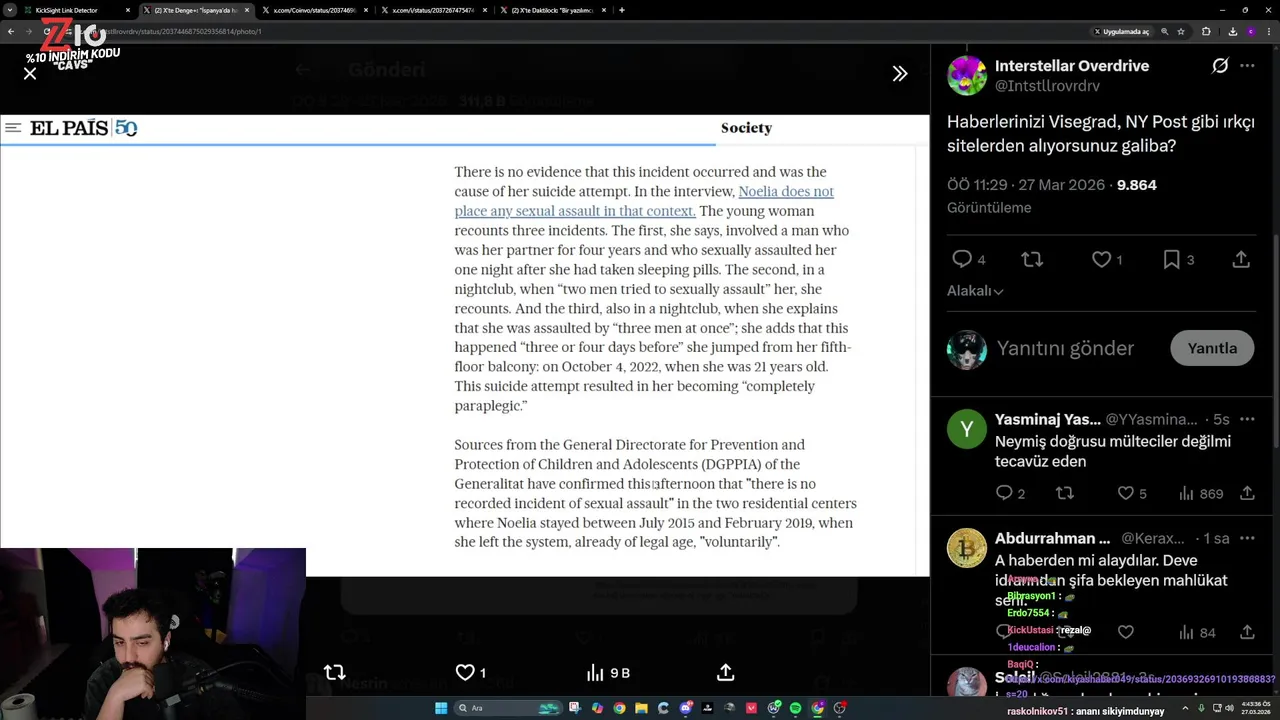Open Discord from the taskbar
1280x720 pixels.
686,708
